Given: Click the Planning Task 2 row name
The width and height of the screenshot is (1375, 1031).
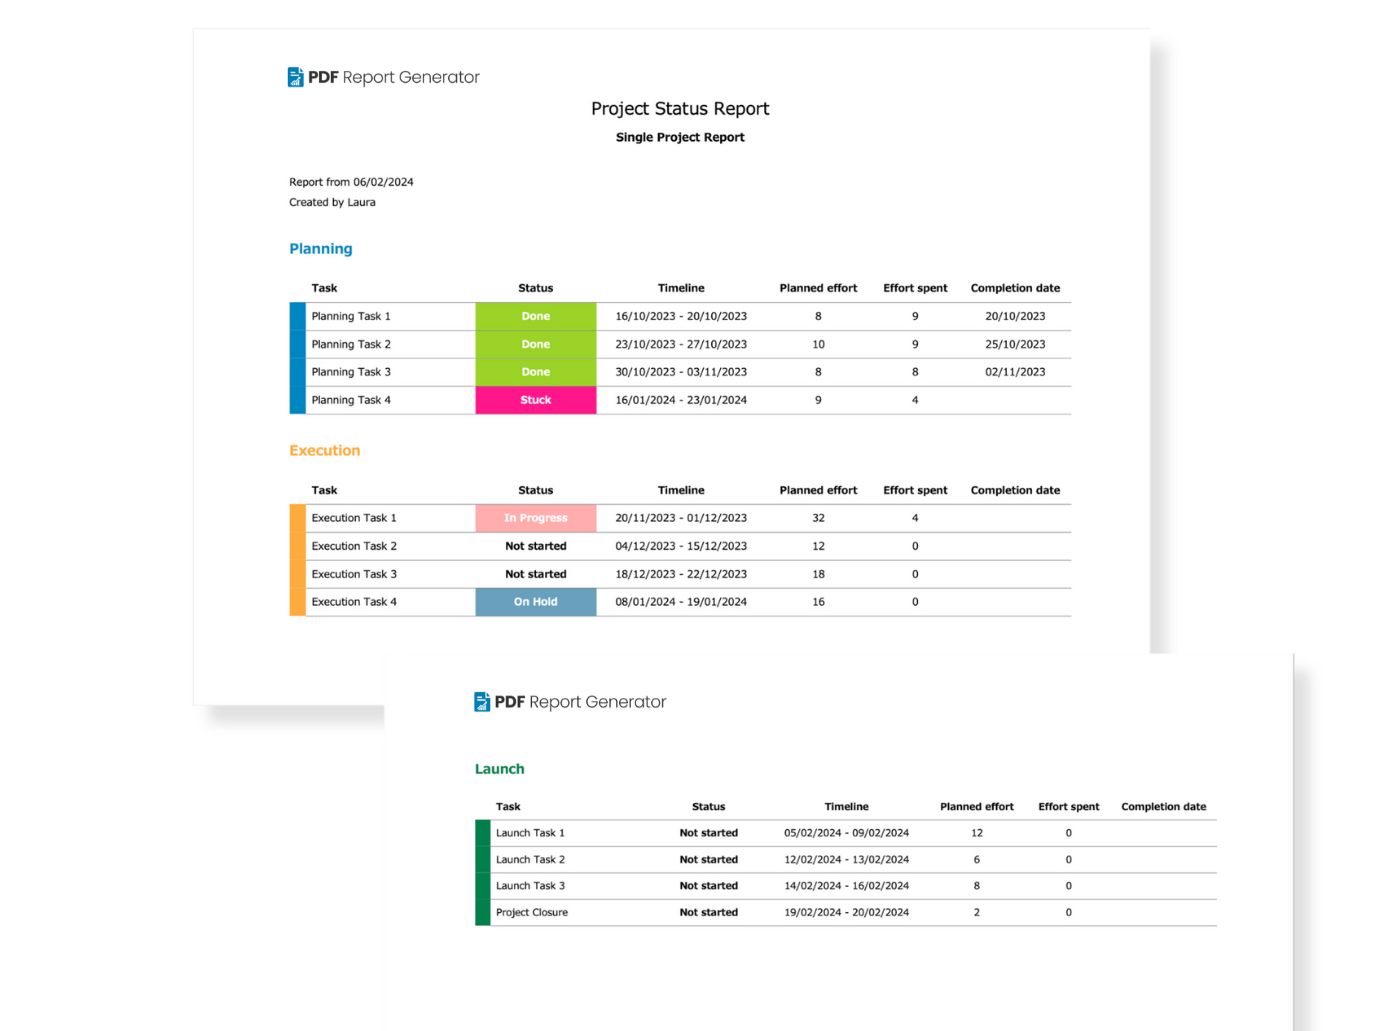Looking at the screenshot, I should 351,344.
